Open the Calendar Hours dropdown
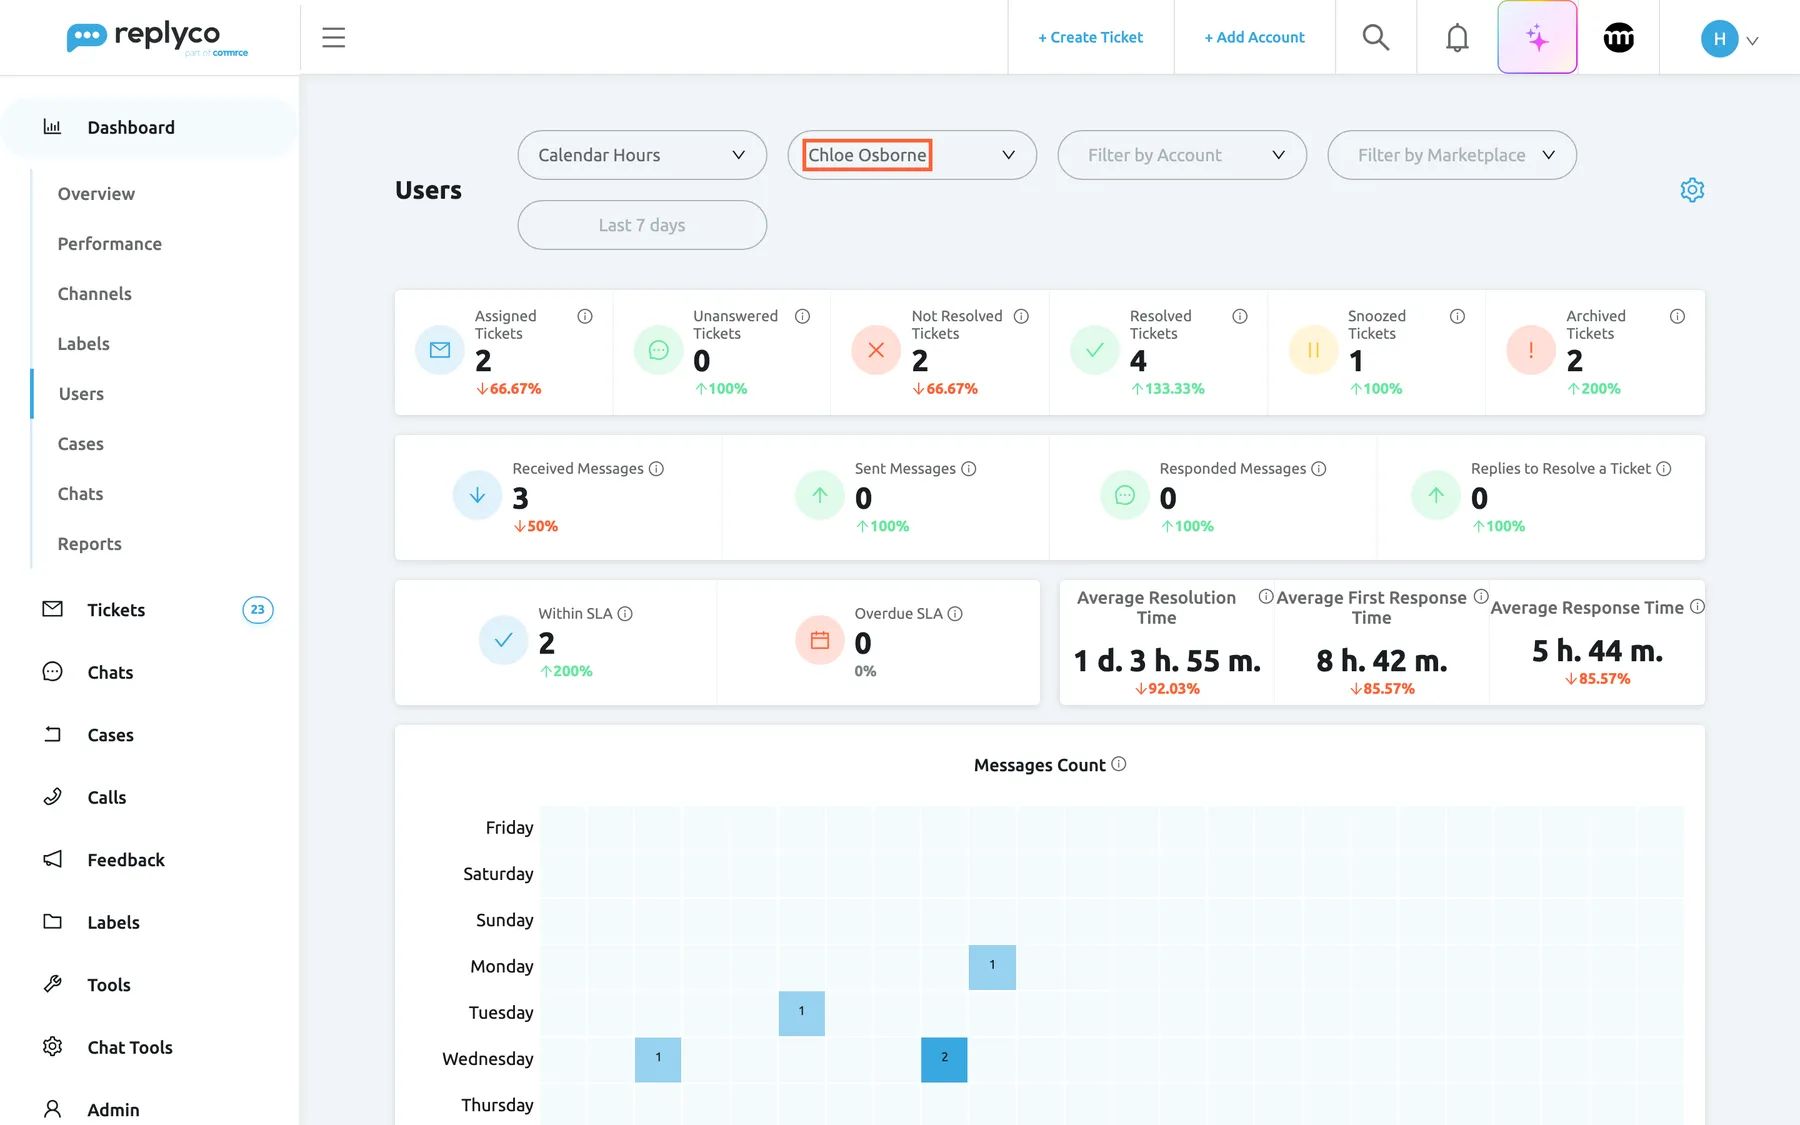The height and width of the screenshot is (1125, 1800). point(642,155)
